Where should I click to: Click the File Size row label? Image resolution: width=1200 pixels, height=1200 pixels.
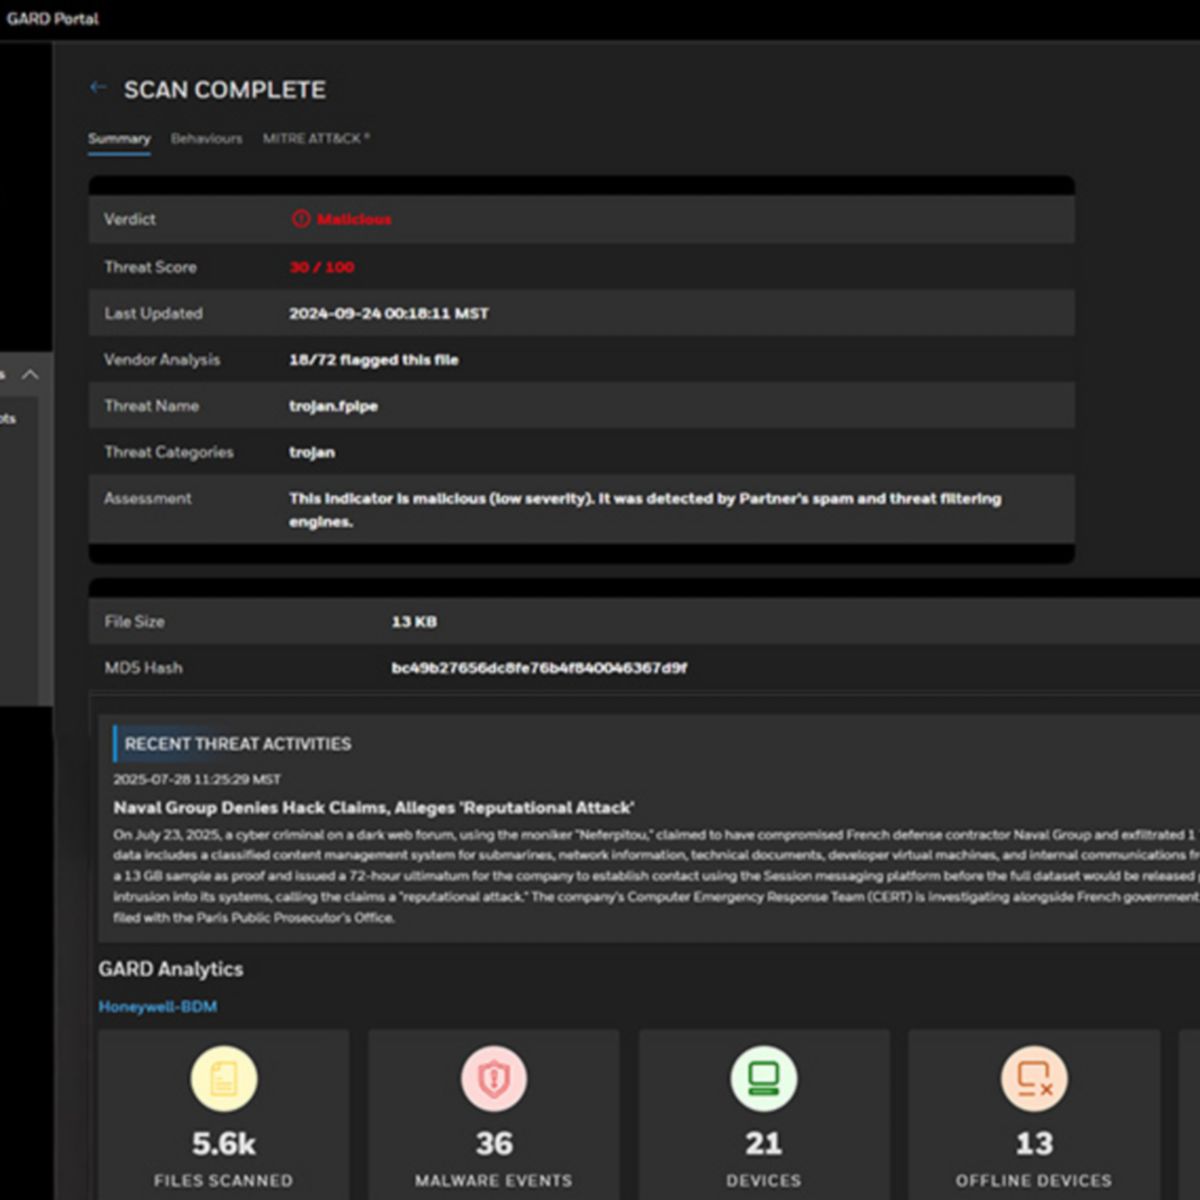coord(134,622)
